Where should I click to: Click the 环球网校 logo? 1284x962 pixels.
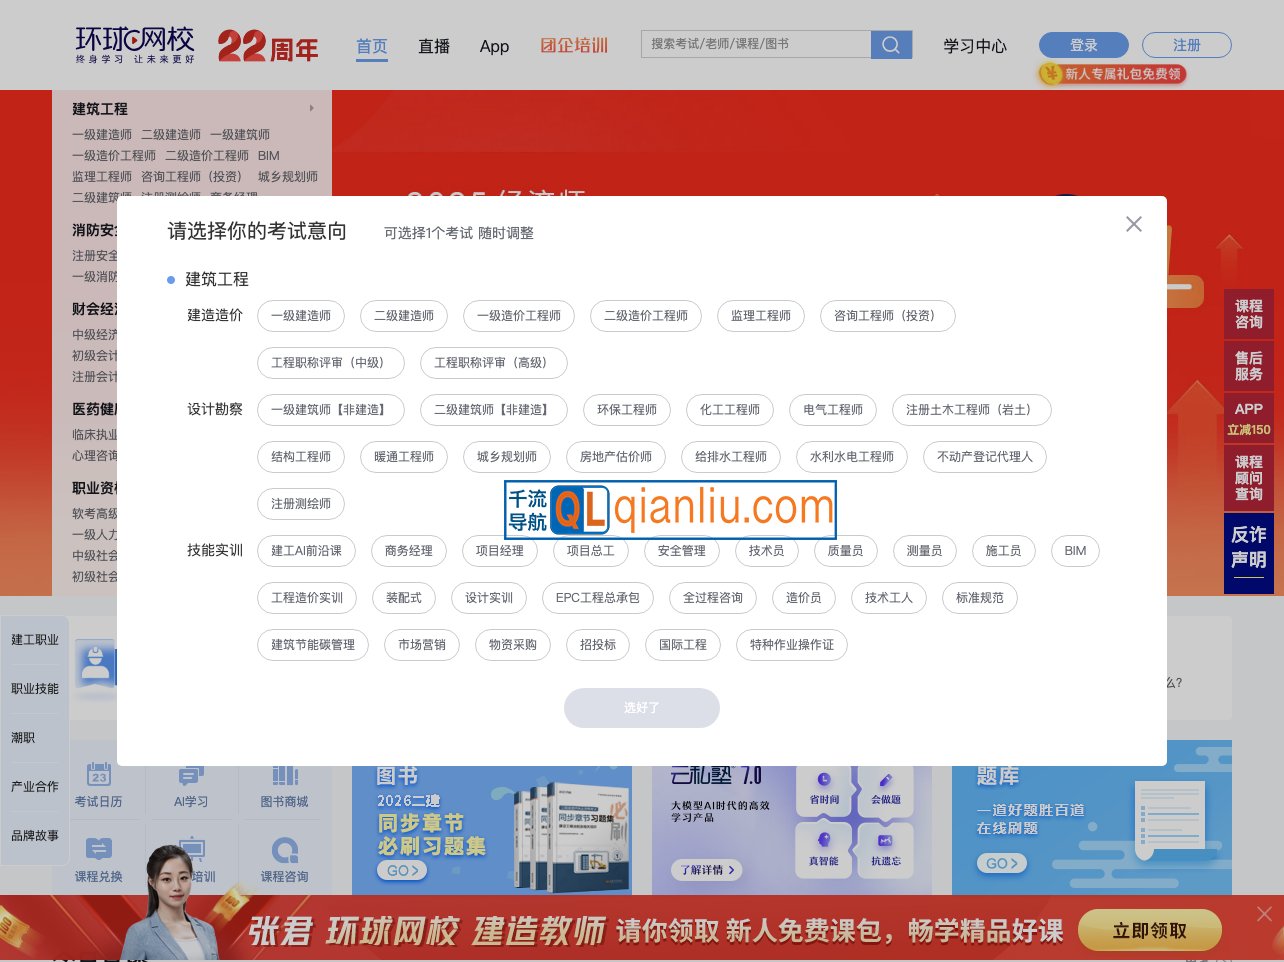(134, 44)
